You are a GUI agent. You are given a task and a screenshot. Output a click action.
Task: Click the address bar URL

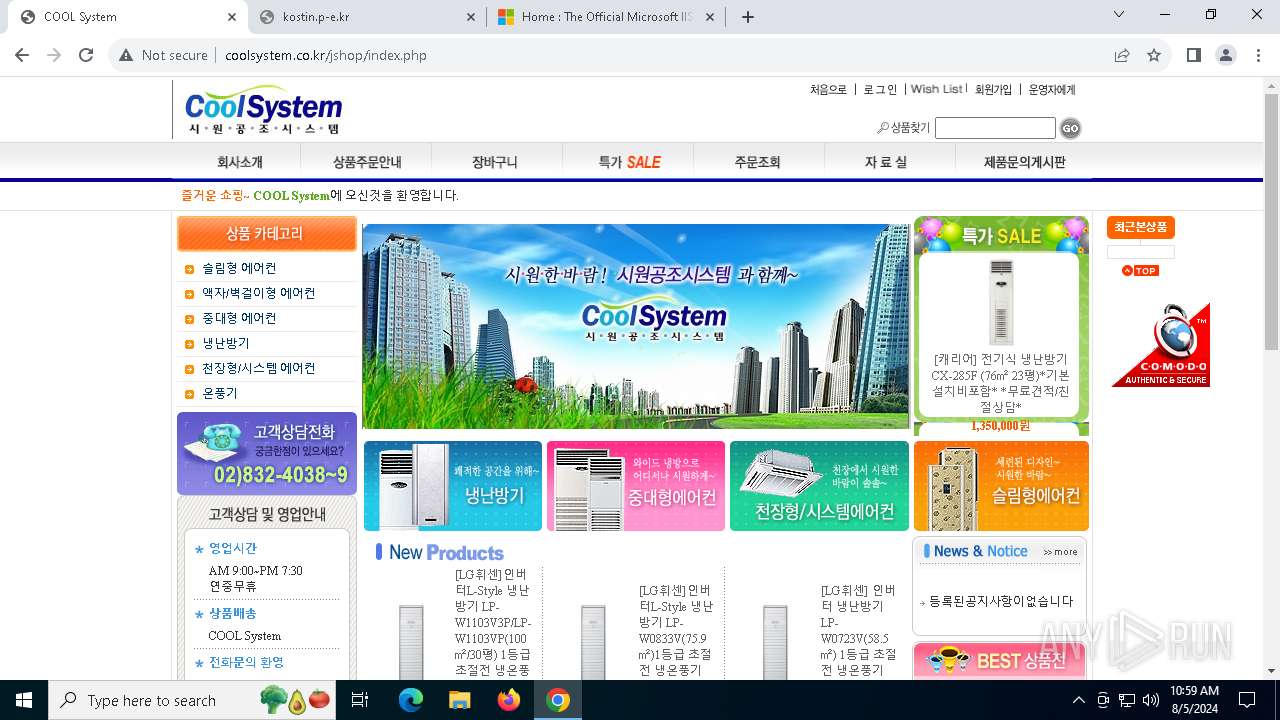pos(326,55)
